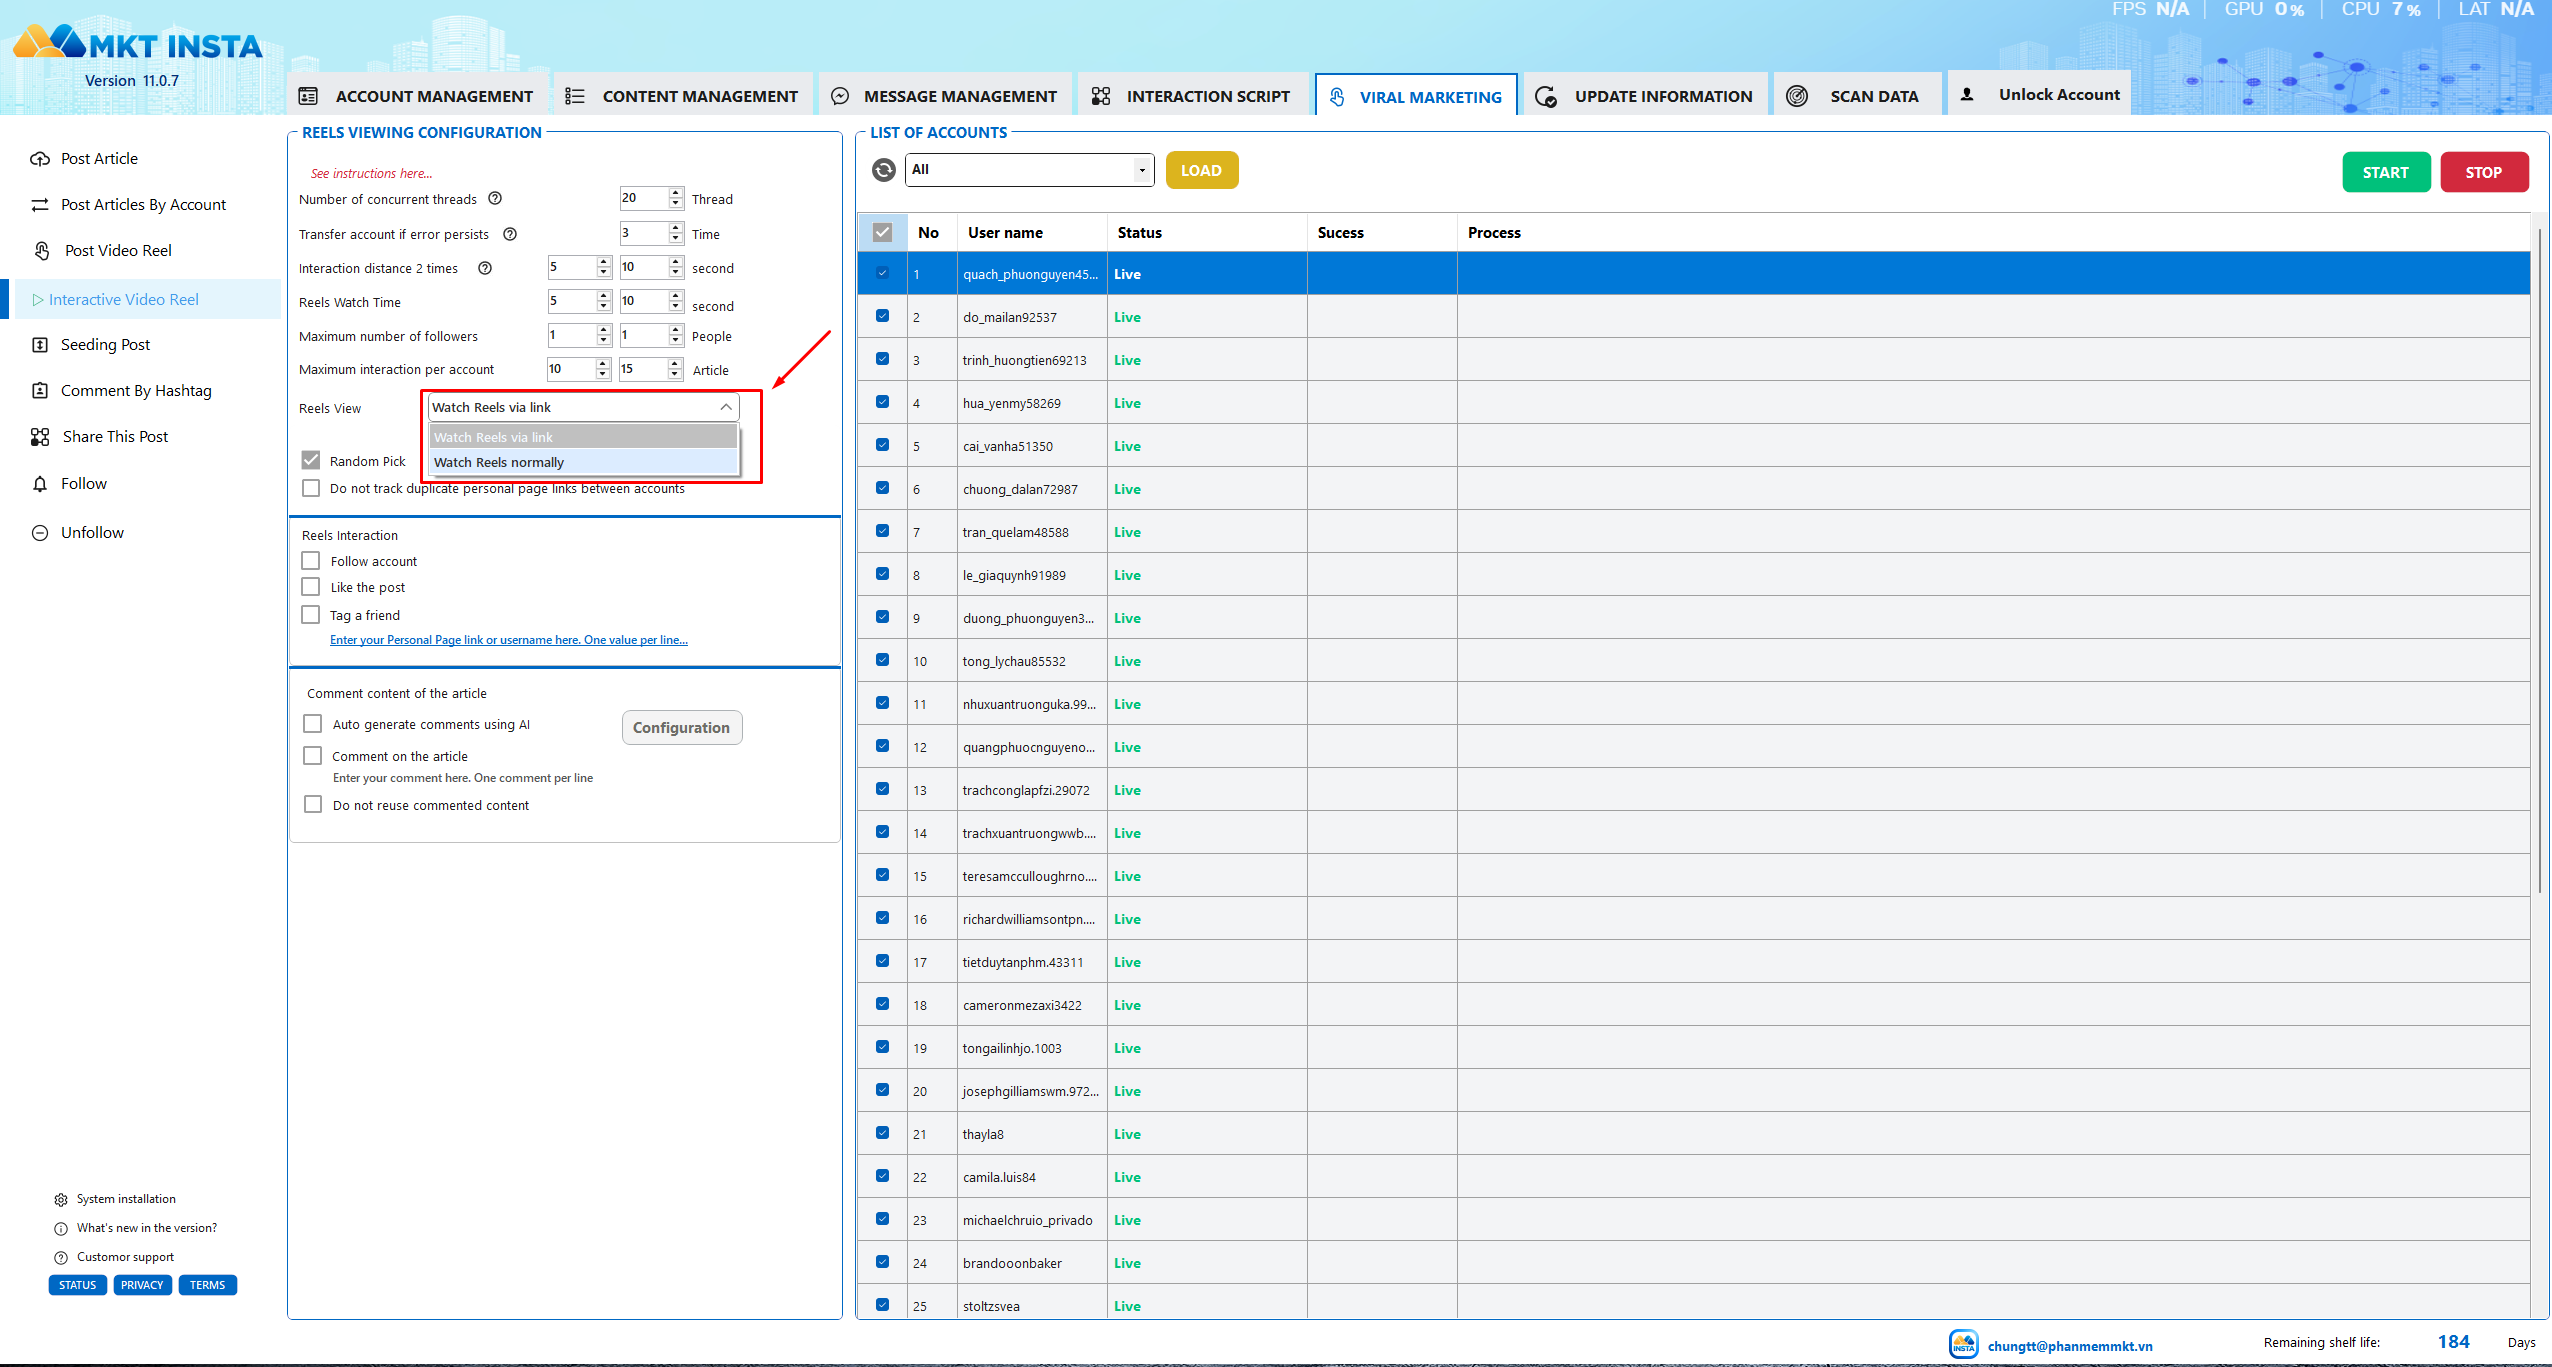Toggle the Random Pick checkbox
The width and height of the screenshot is (2552, 1367).
pyautogui.click(x=311, y=461)
